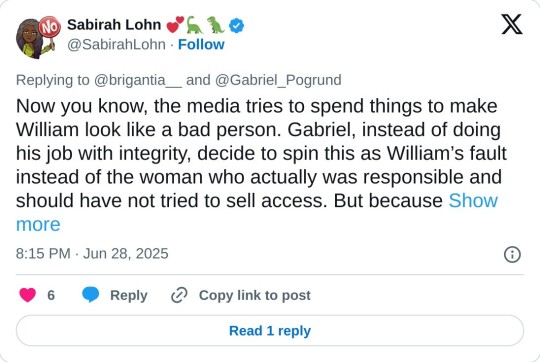The height and width of the screenshot is (362, 540).
Task: Open the @brigantia__ mention
Action: pos(137,80)
